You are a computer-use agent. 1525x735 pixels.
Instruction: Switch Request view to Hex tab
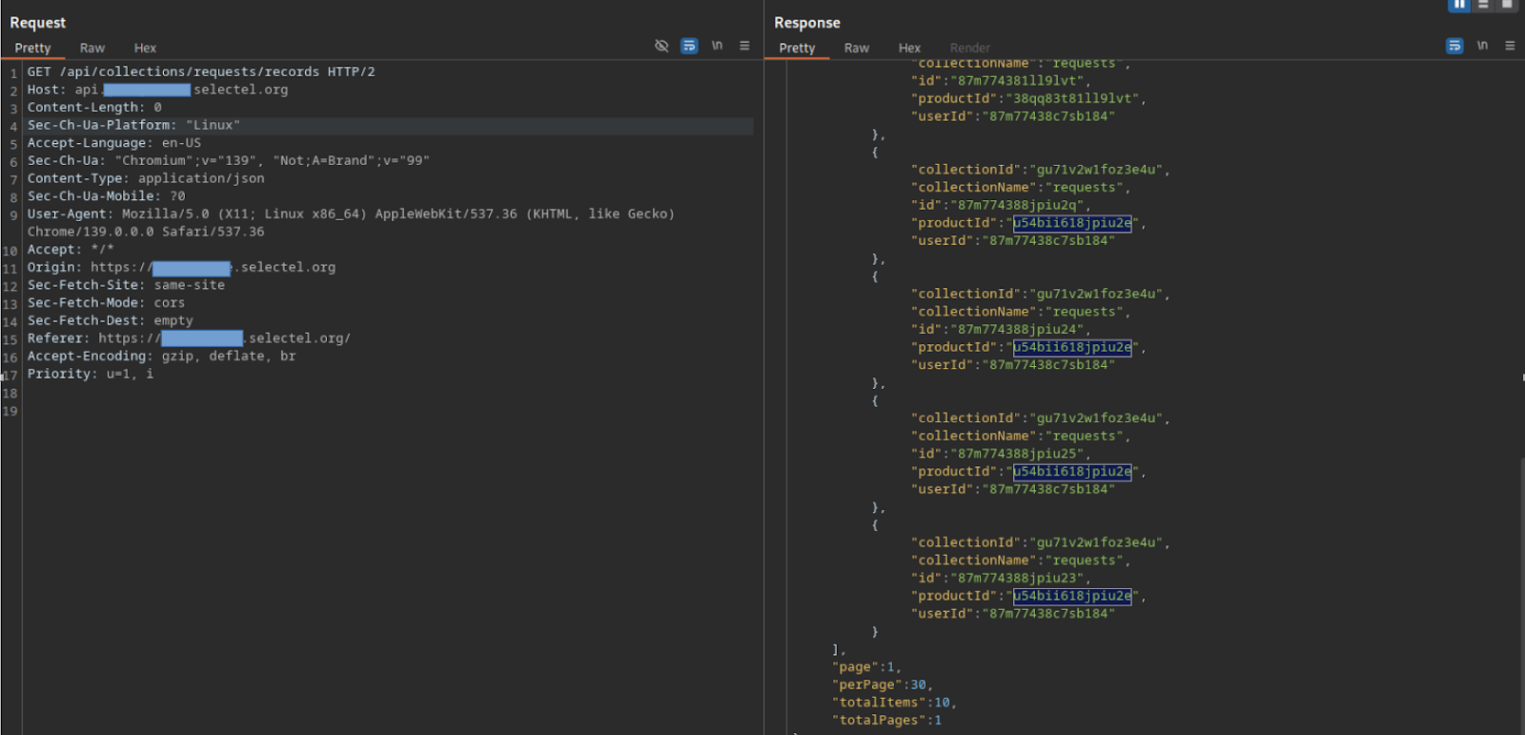[x=145, y=48]
